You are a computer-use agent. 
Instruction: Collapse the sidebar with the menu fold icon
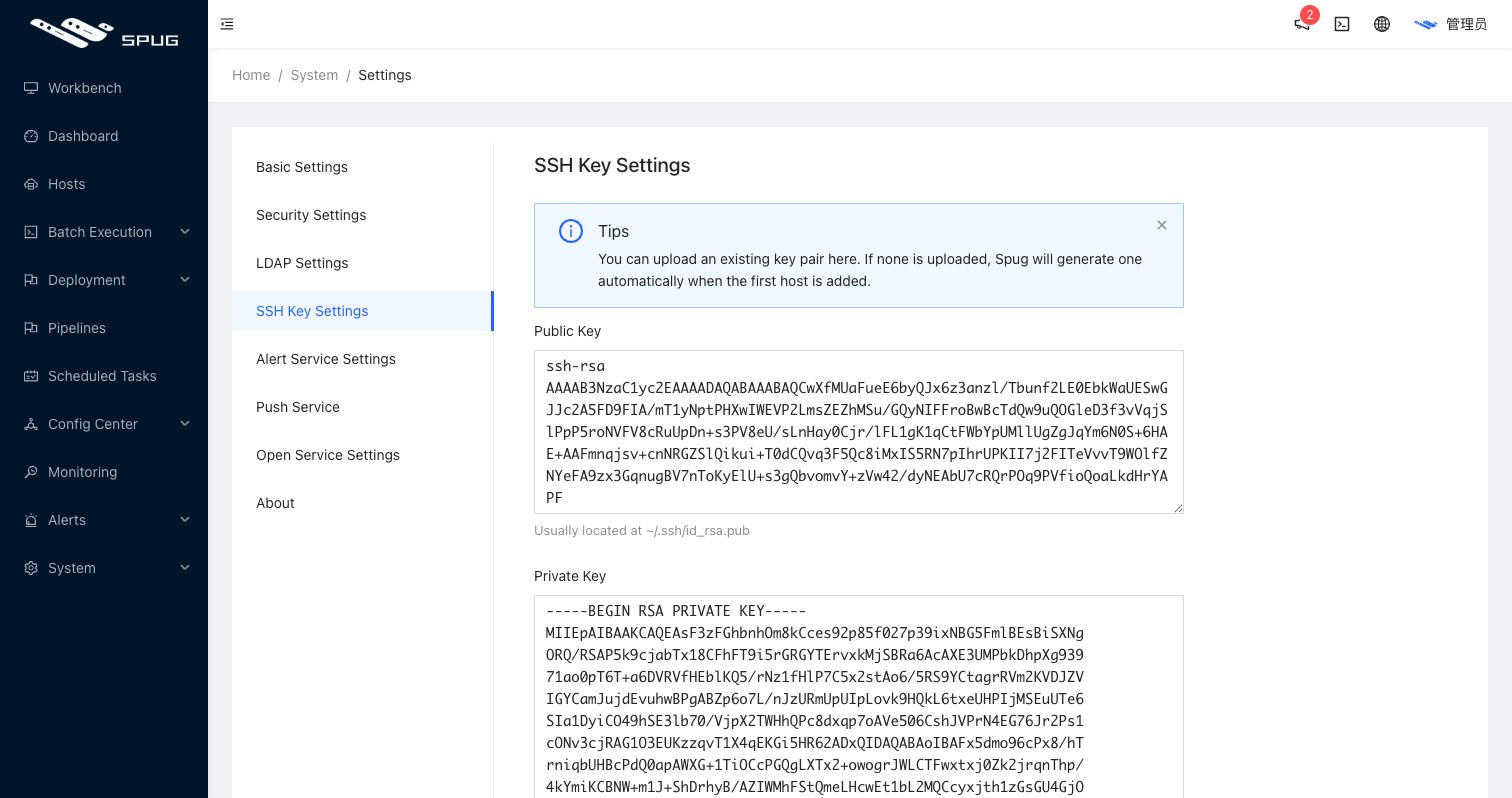(x=227, y=24)
